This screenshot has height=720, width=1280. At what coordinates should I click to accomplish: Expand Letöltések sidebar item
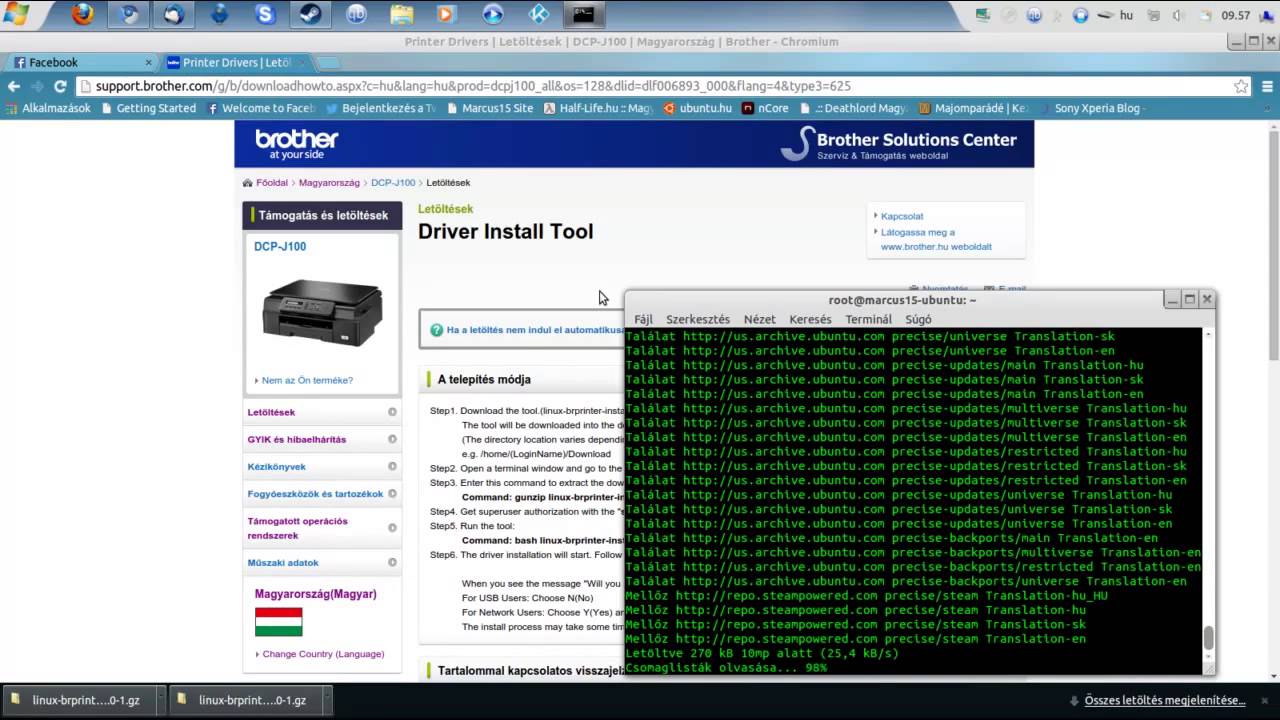click(x=322, y=412)
